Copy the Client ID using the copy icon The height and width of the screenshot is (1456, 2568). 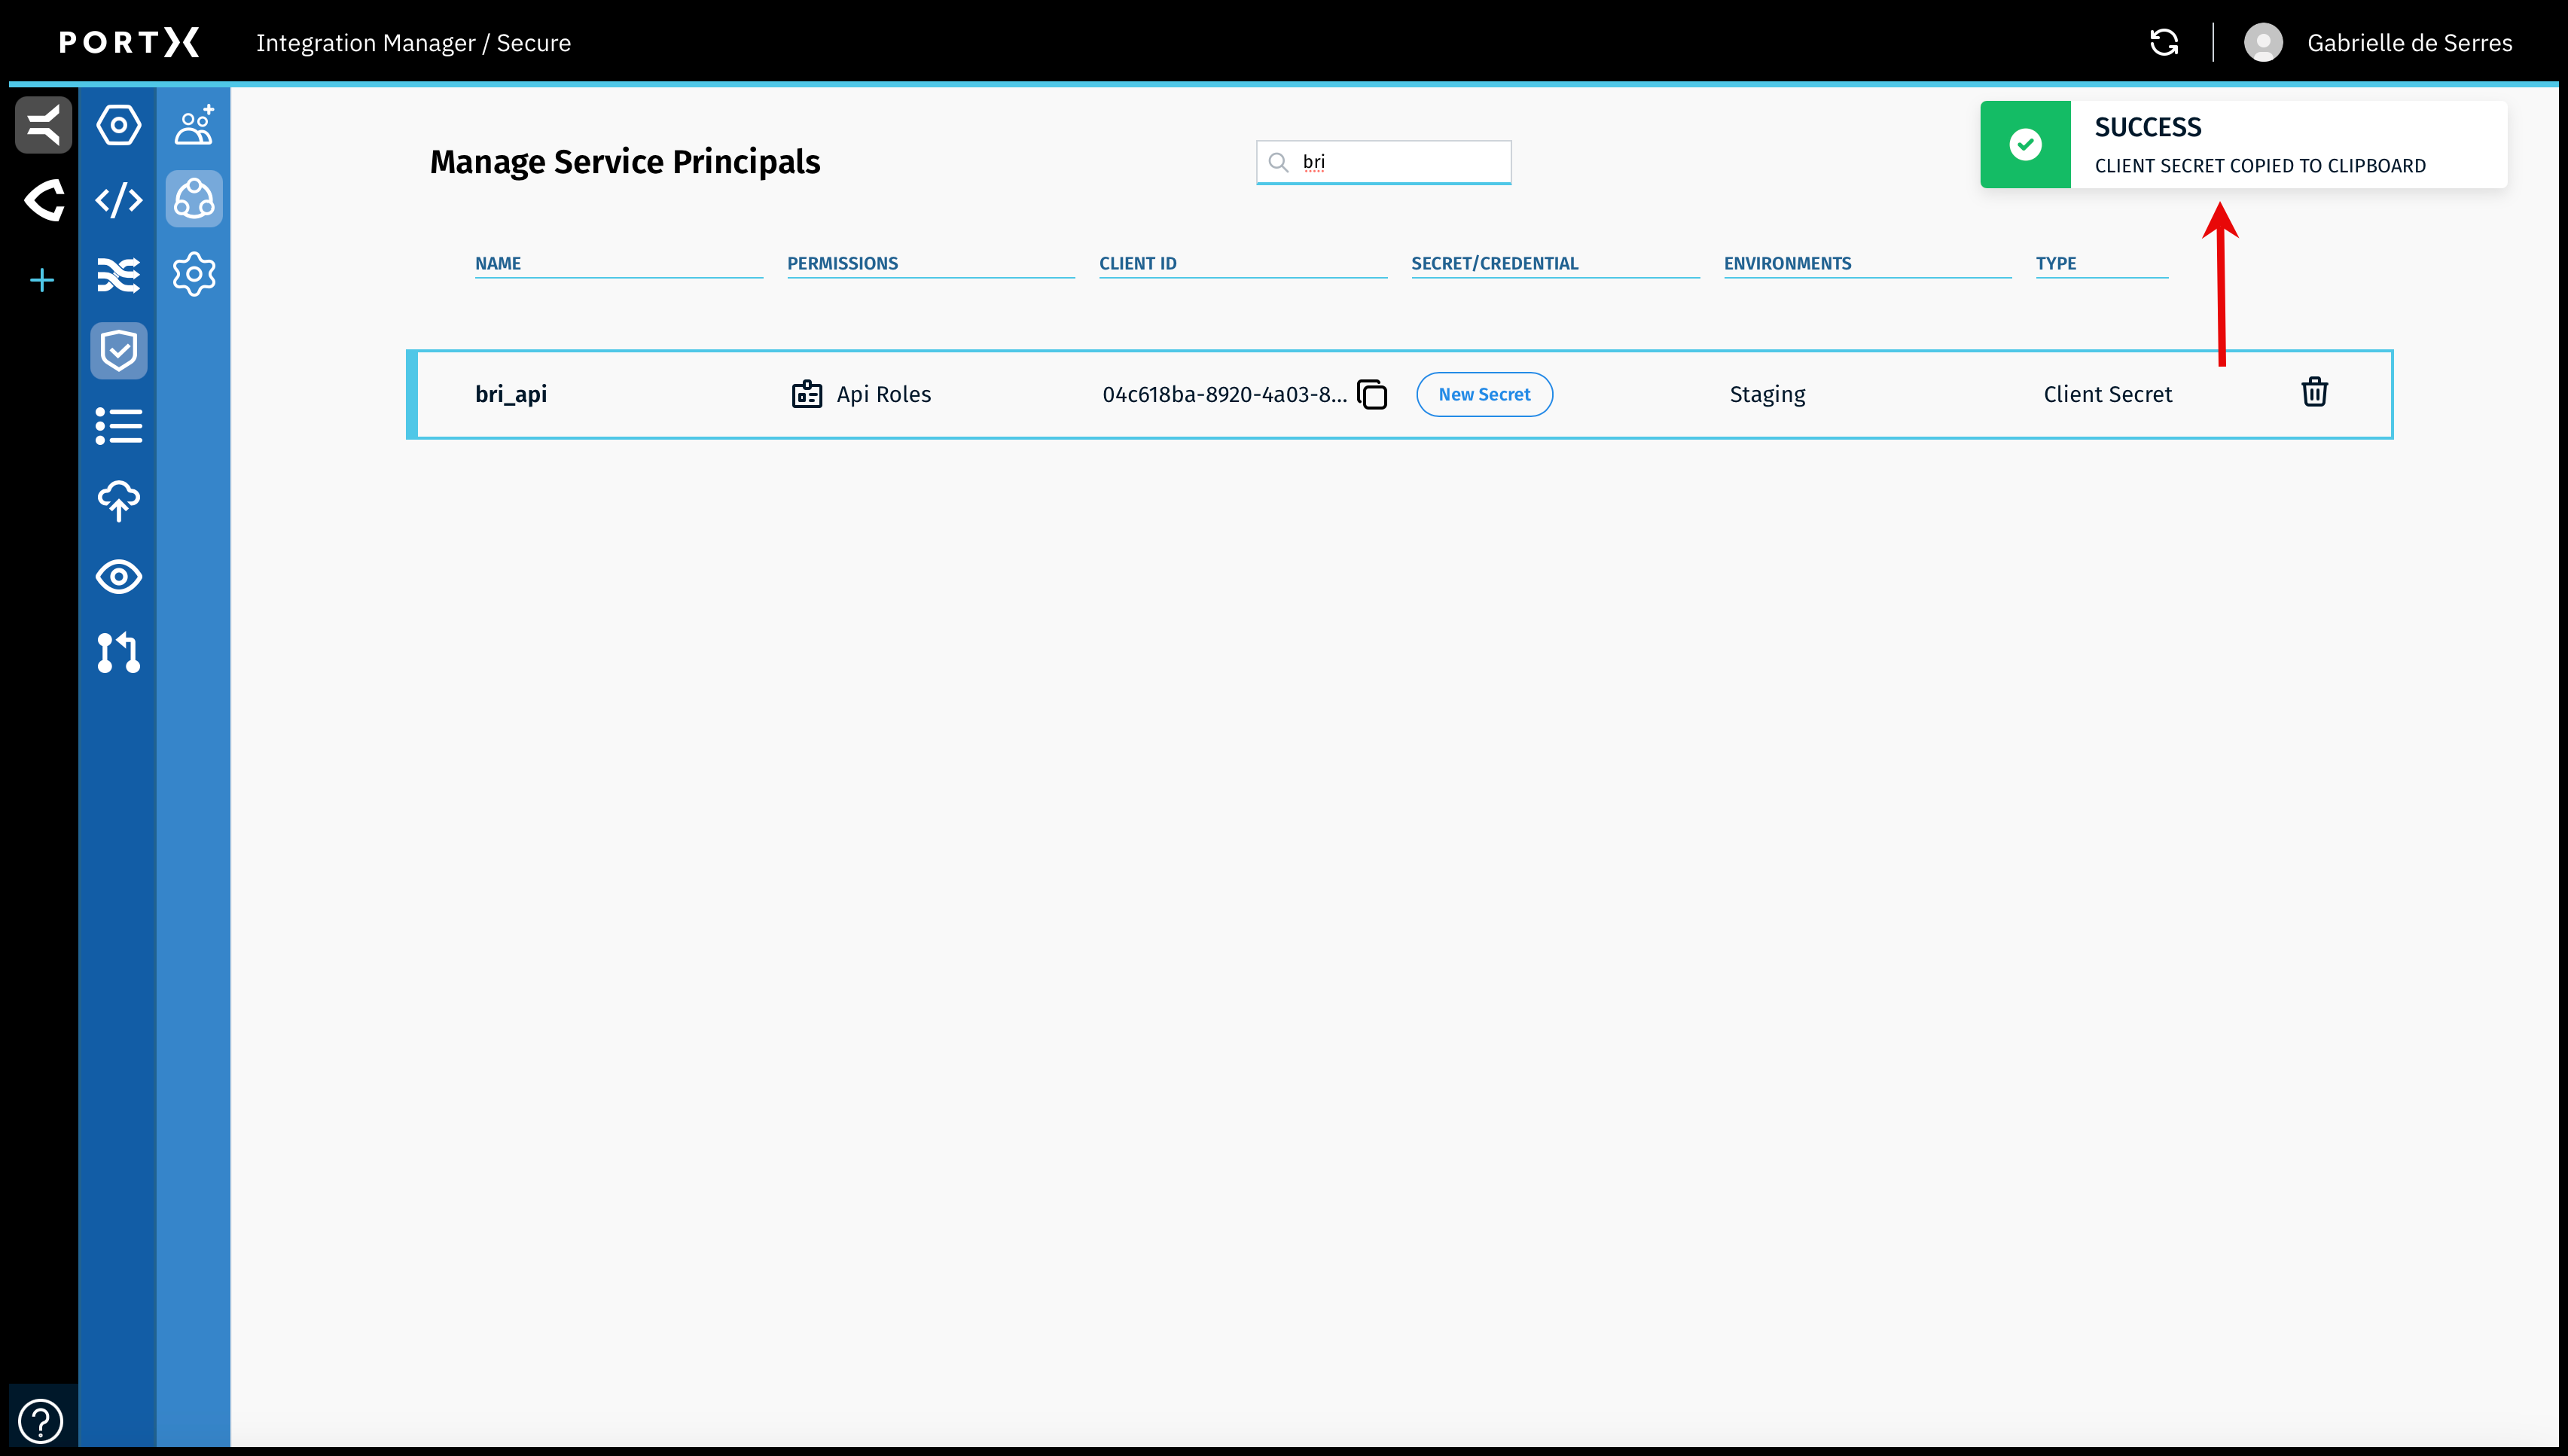(1372, 394)
